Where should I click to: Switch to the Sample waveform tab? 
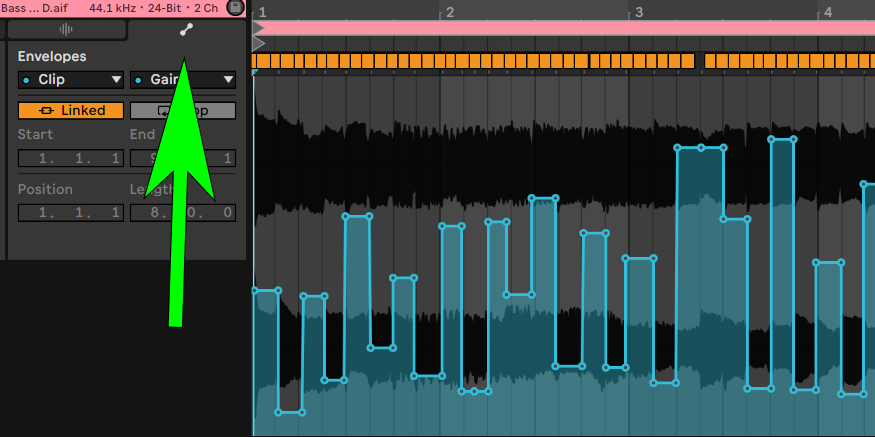click(67, 30)
